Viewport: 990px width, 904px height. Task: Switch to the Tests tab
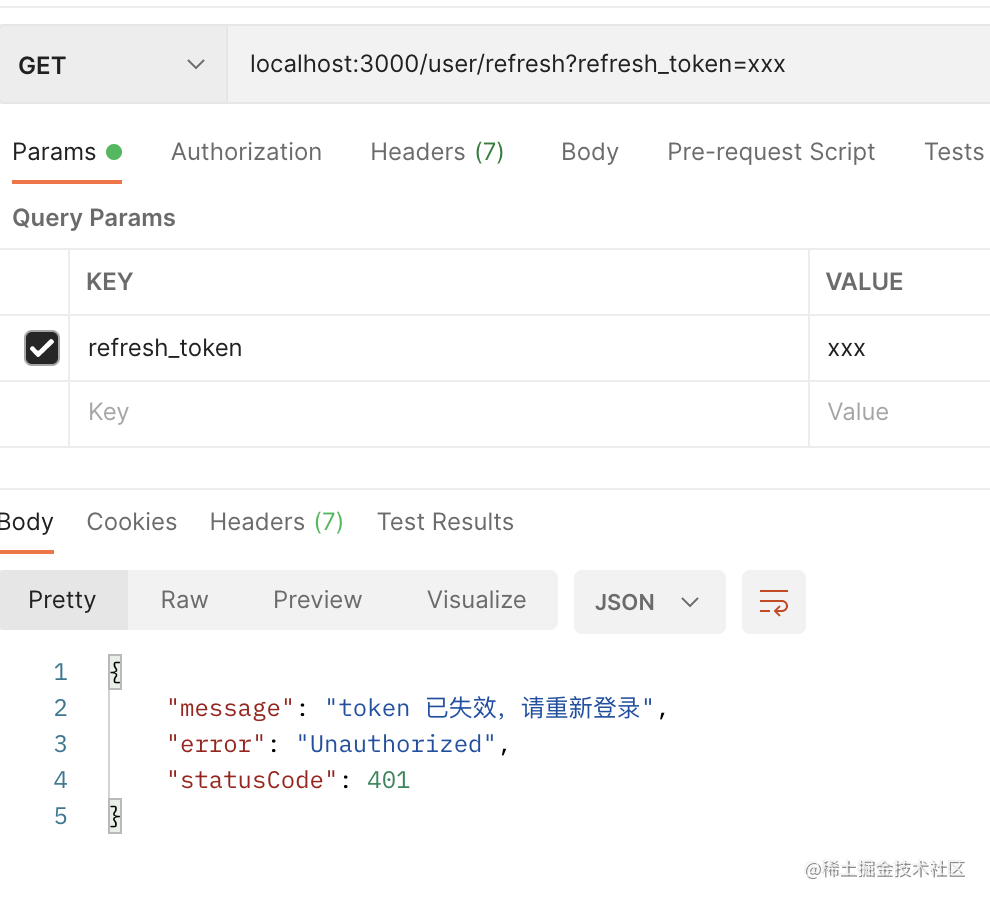point(953,152)
